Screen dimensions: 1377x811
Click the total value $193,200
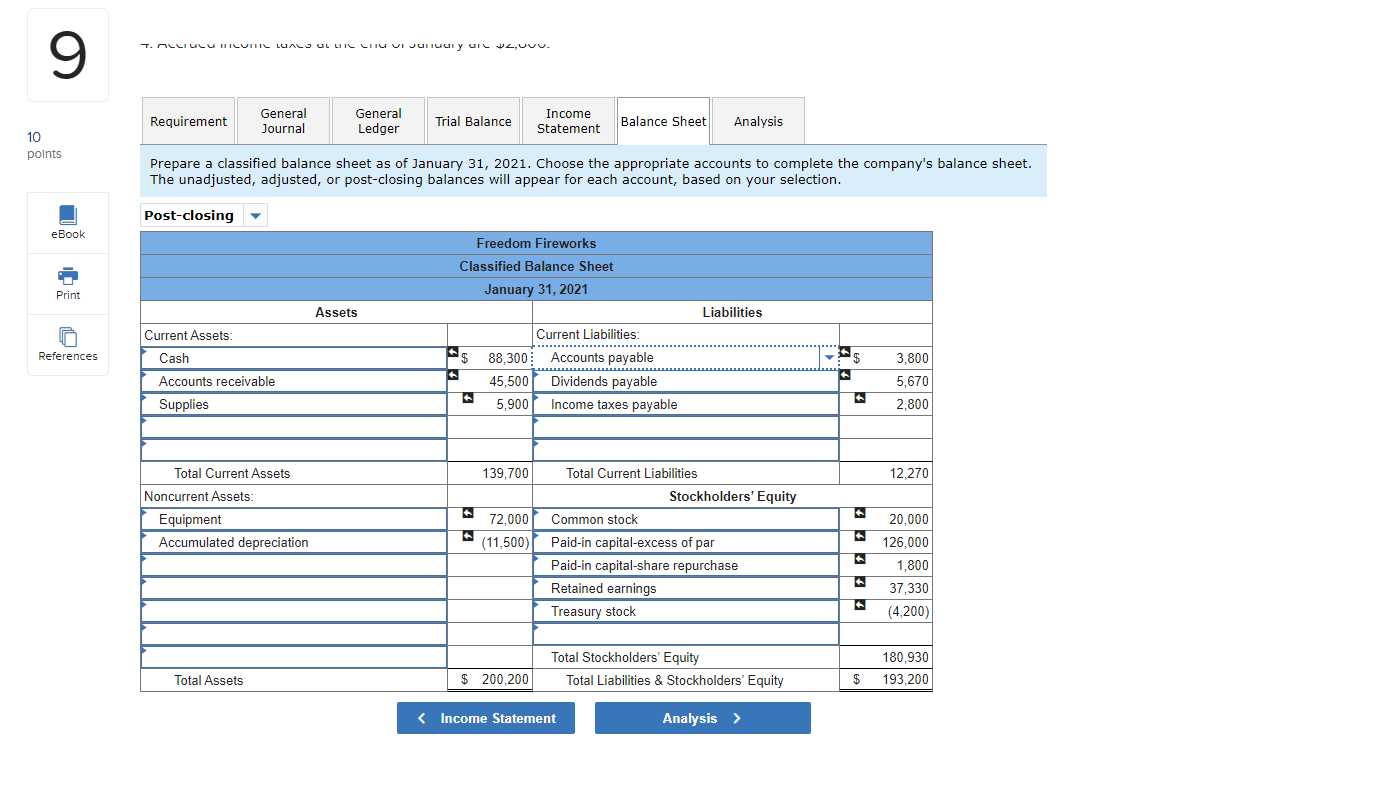tap(886, 680)
